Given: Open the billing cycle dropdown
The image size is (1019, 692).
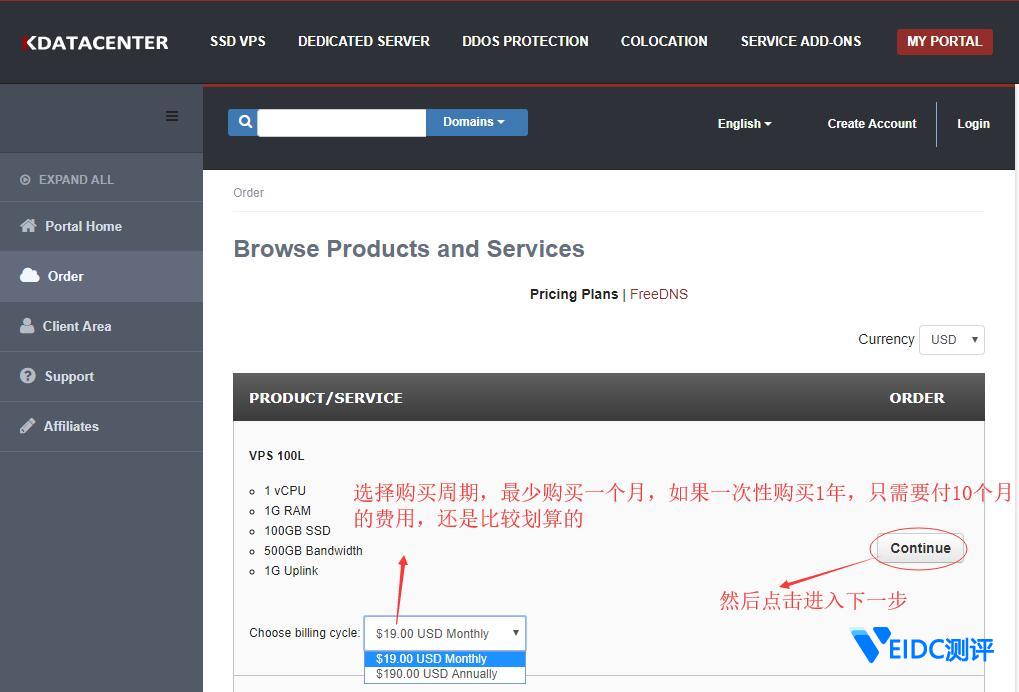Looking at the screenshot, I should tap(444, 632).
